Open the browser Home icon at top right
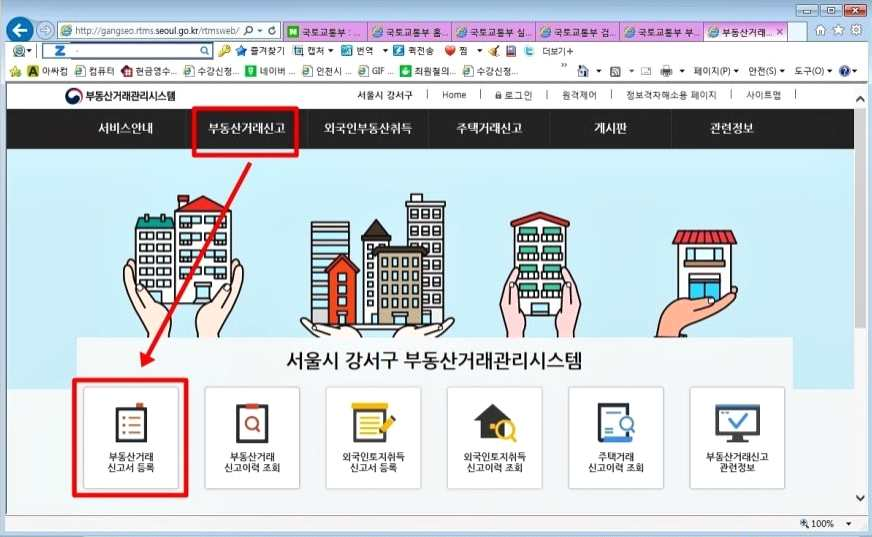872x537 pixels. pos(820,30)
